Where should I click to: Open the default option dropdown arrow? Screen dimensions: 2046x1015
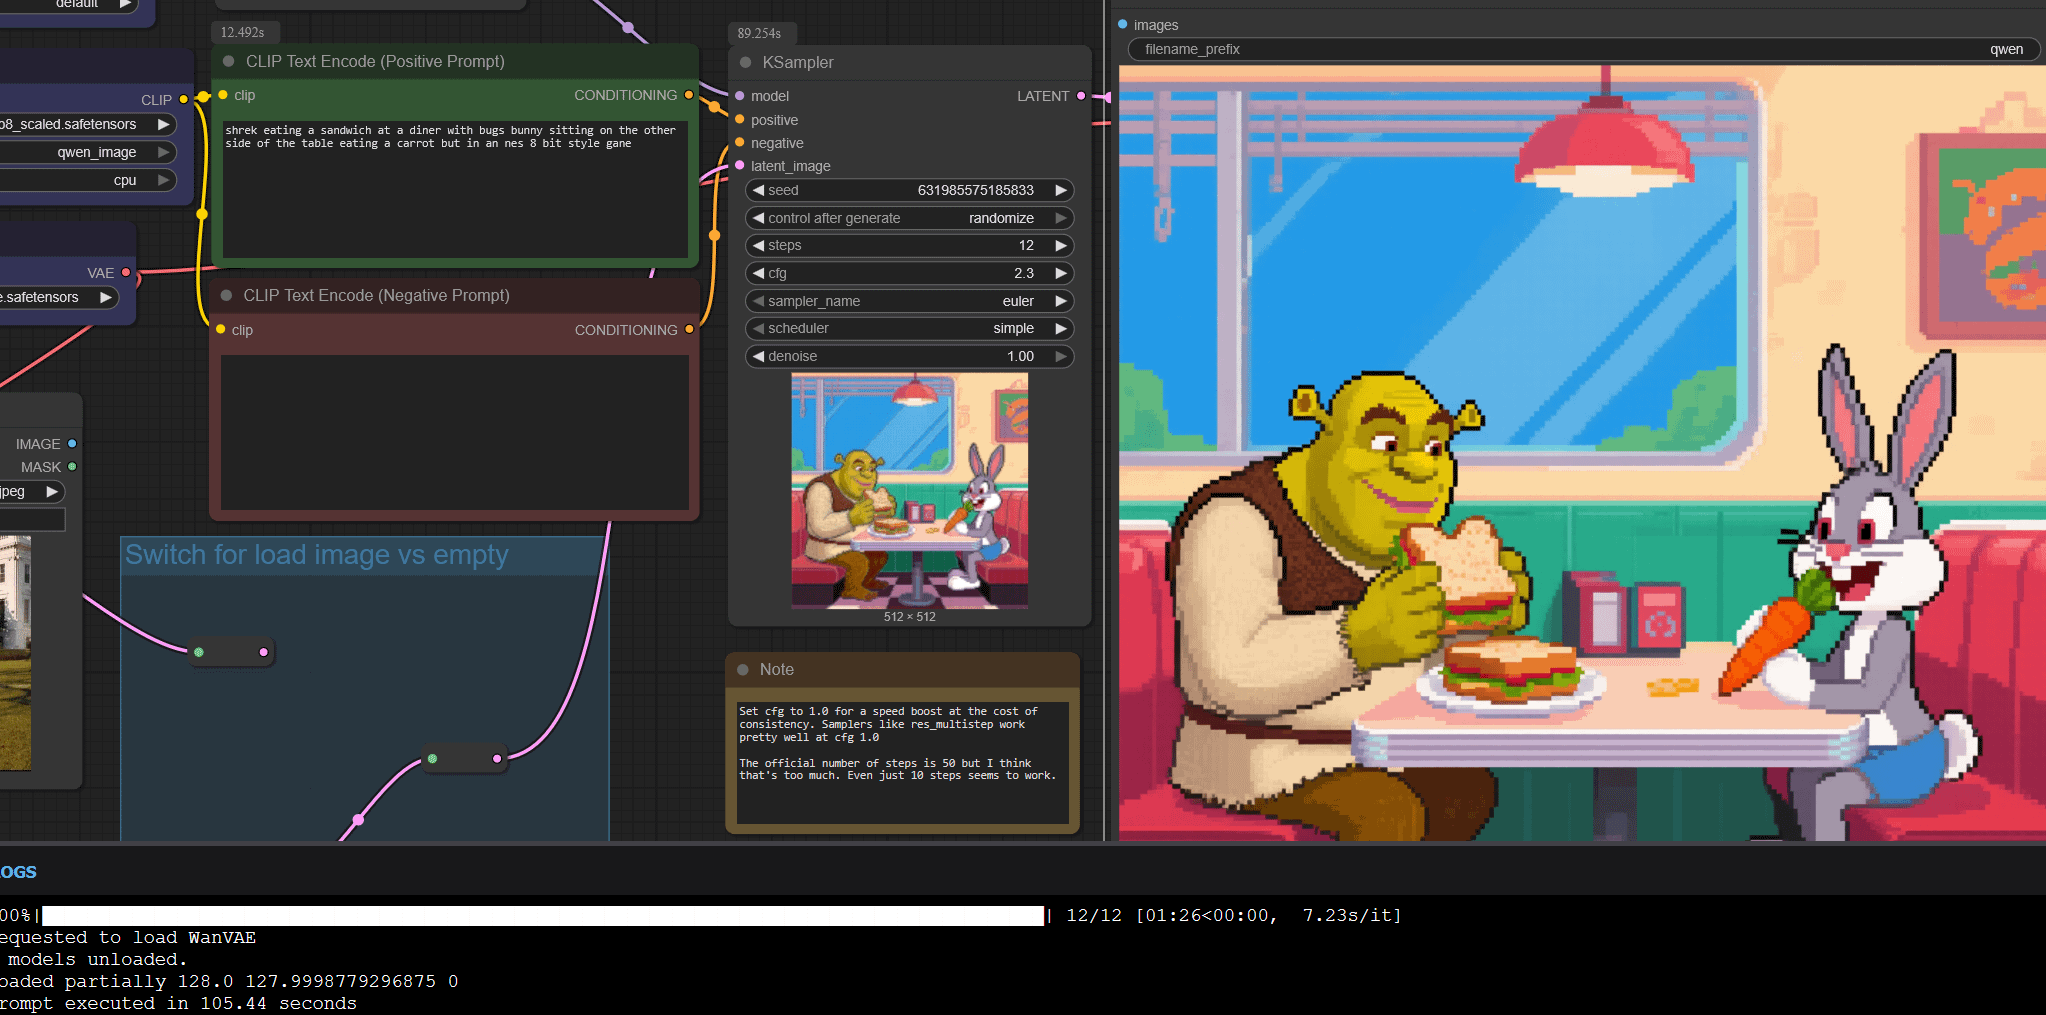tap(126, 4)
